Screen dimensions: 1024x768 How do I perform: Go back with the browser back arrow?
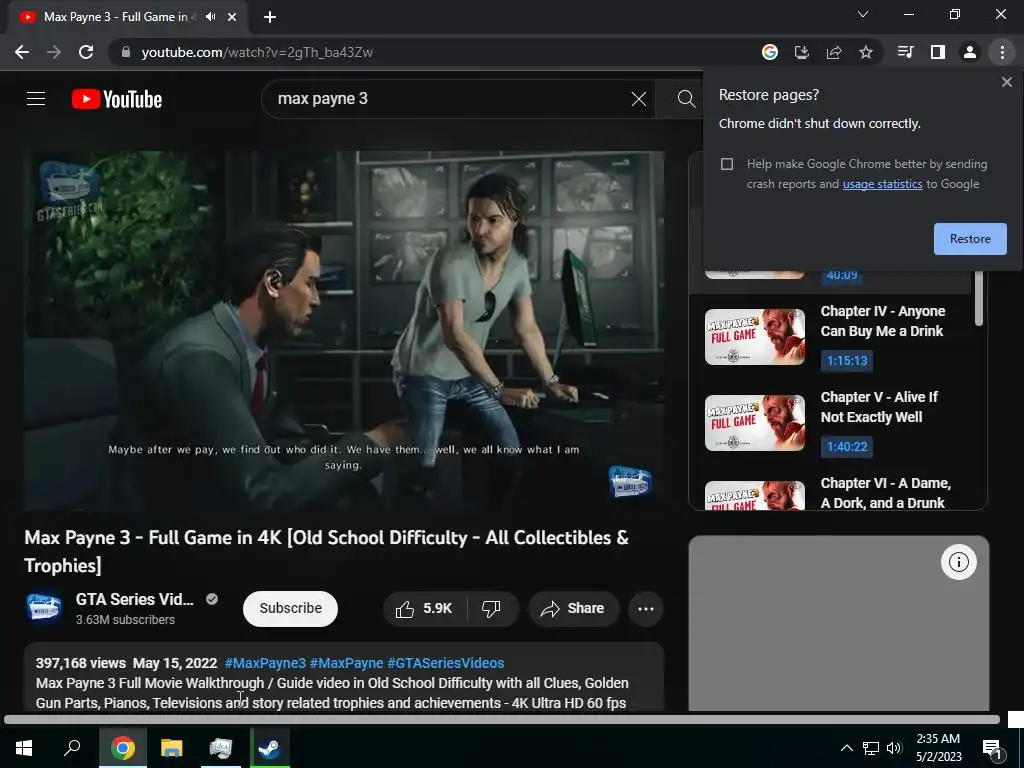[x=22, y=52]
